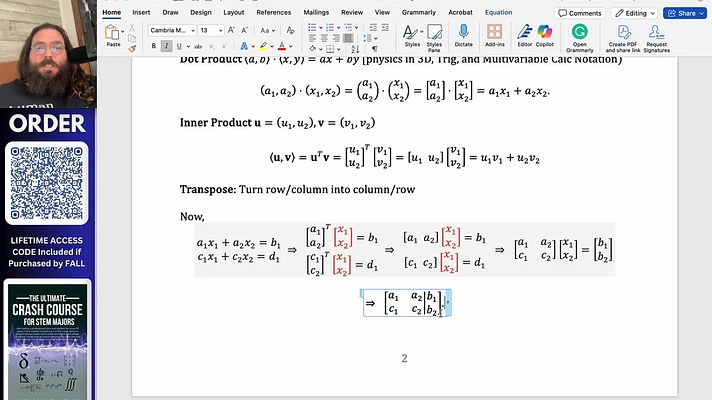712x400 pixels.
Task: Expand the Paste options arrow
Action: (123, 31)
